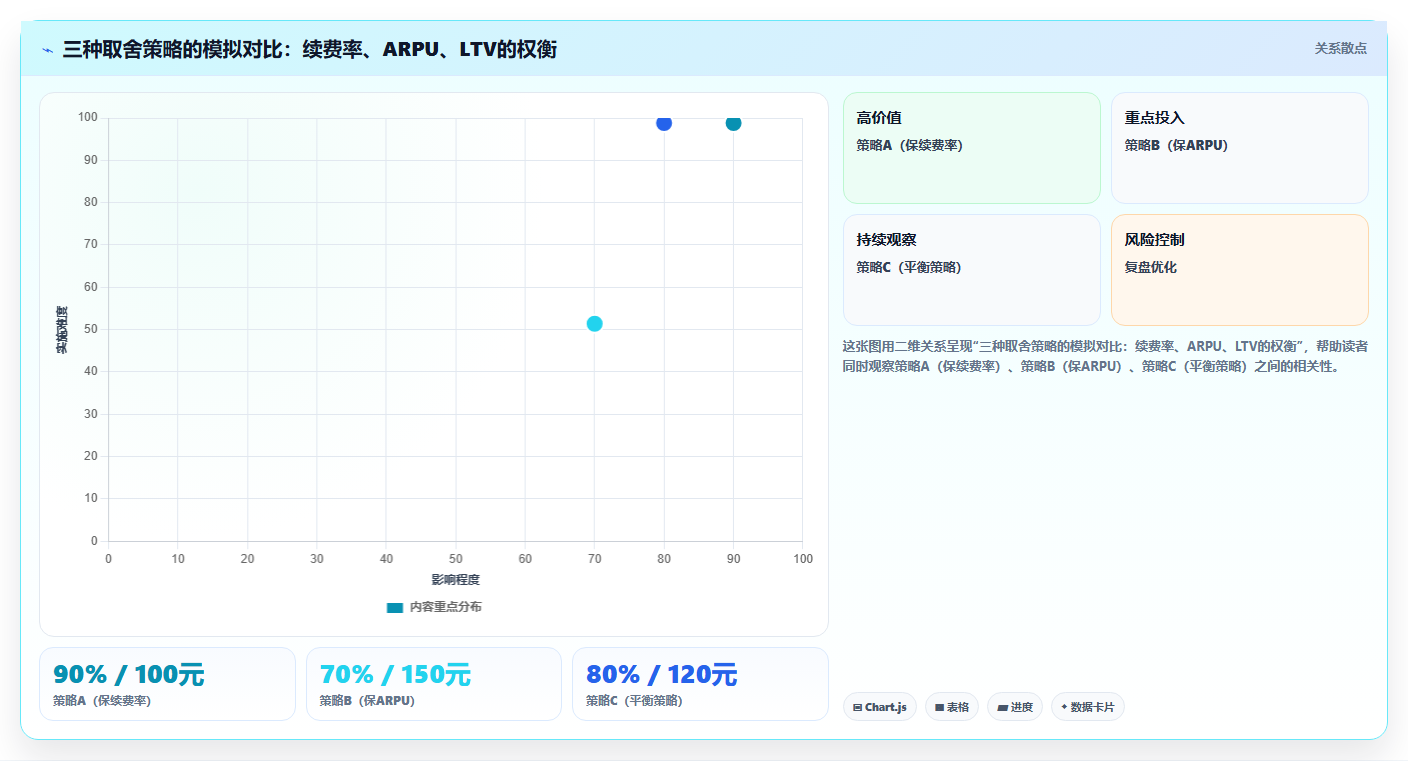
Task: Open the 重点投入 quadrant card
Action: pyautogui.click(x=1239, y=148)
